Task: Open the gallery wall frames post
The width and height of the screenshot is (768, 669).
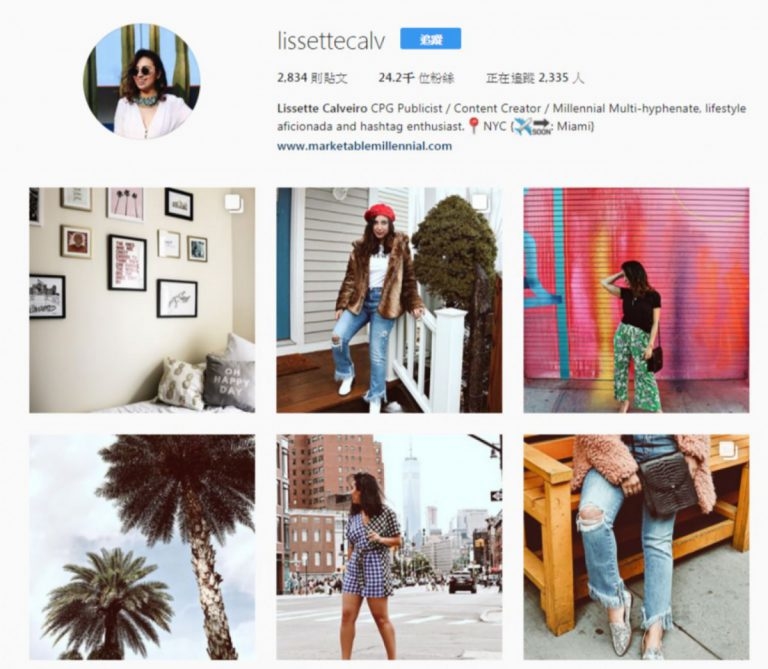Action: tap(142, 300)
